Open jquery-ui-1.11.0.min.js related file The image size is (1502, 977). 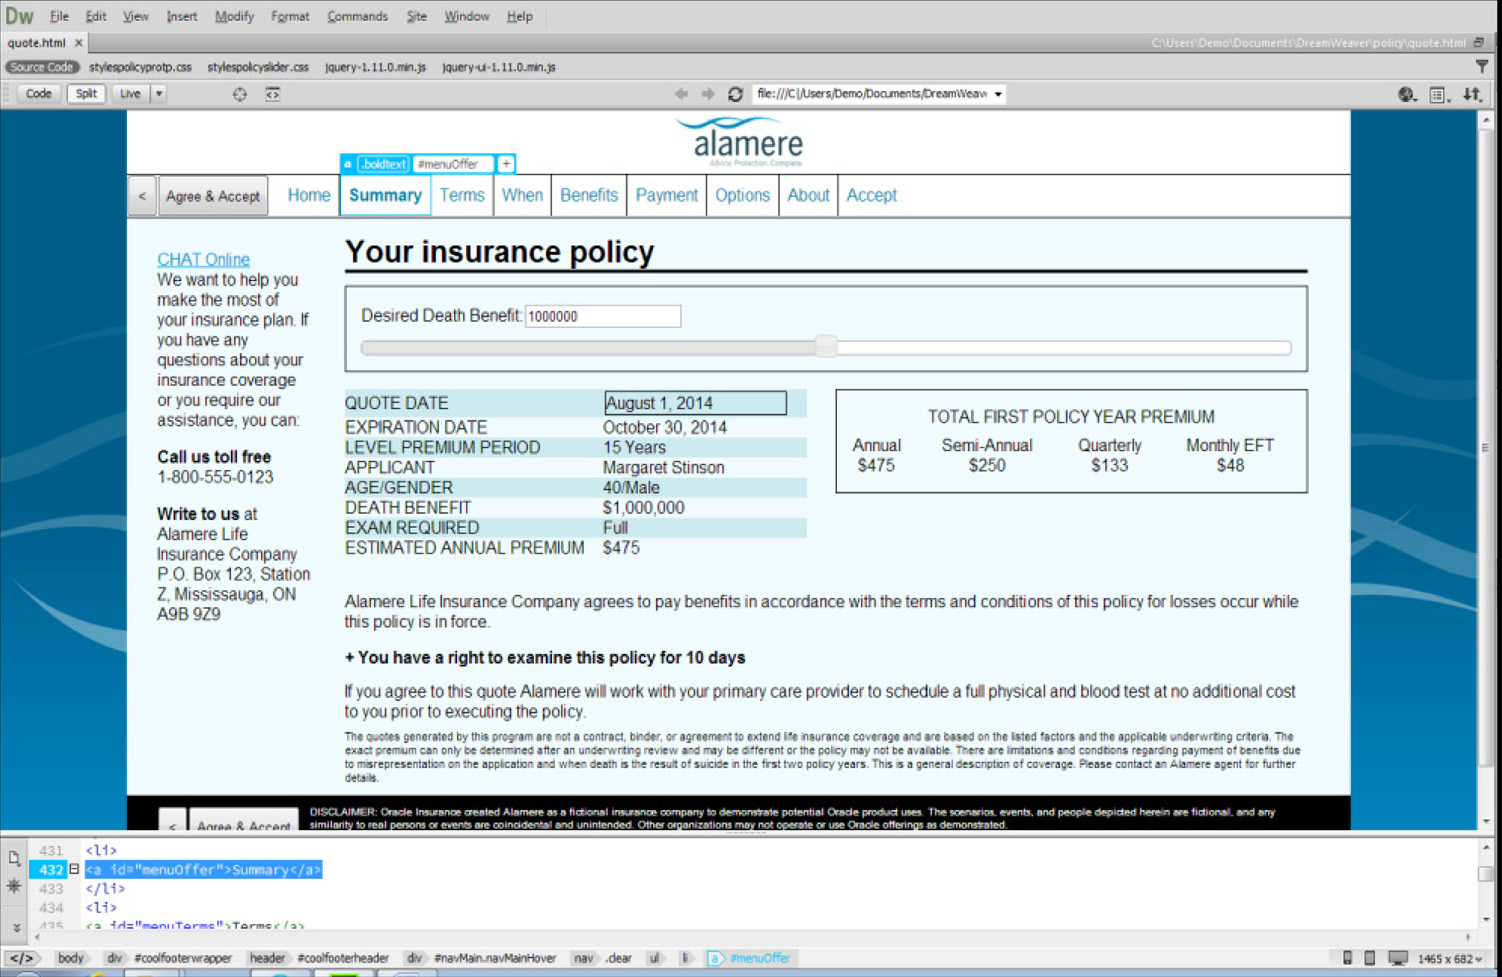[x=498, y=67]
